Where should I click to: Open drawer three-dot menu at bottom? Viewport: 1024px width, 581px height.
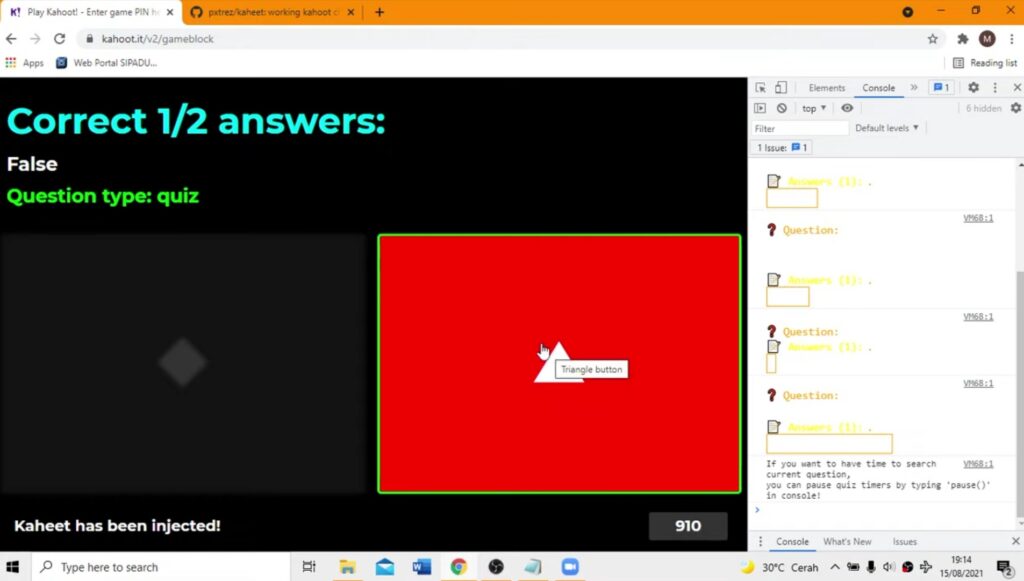760,542
